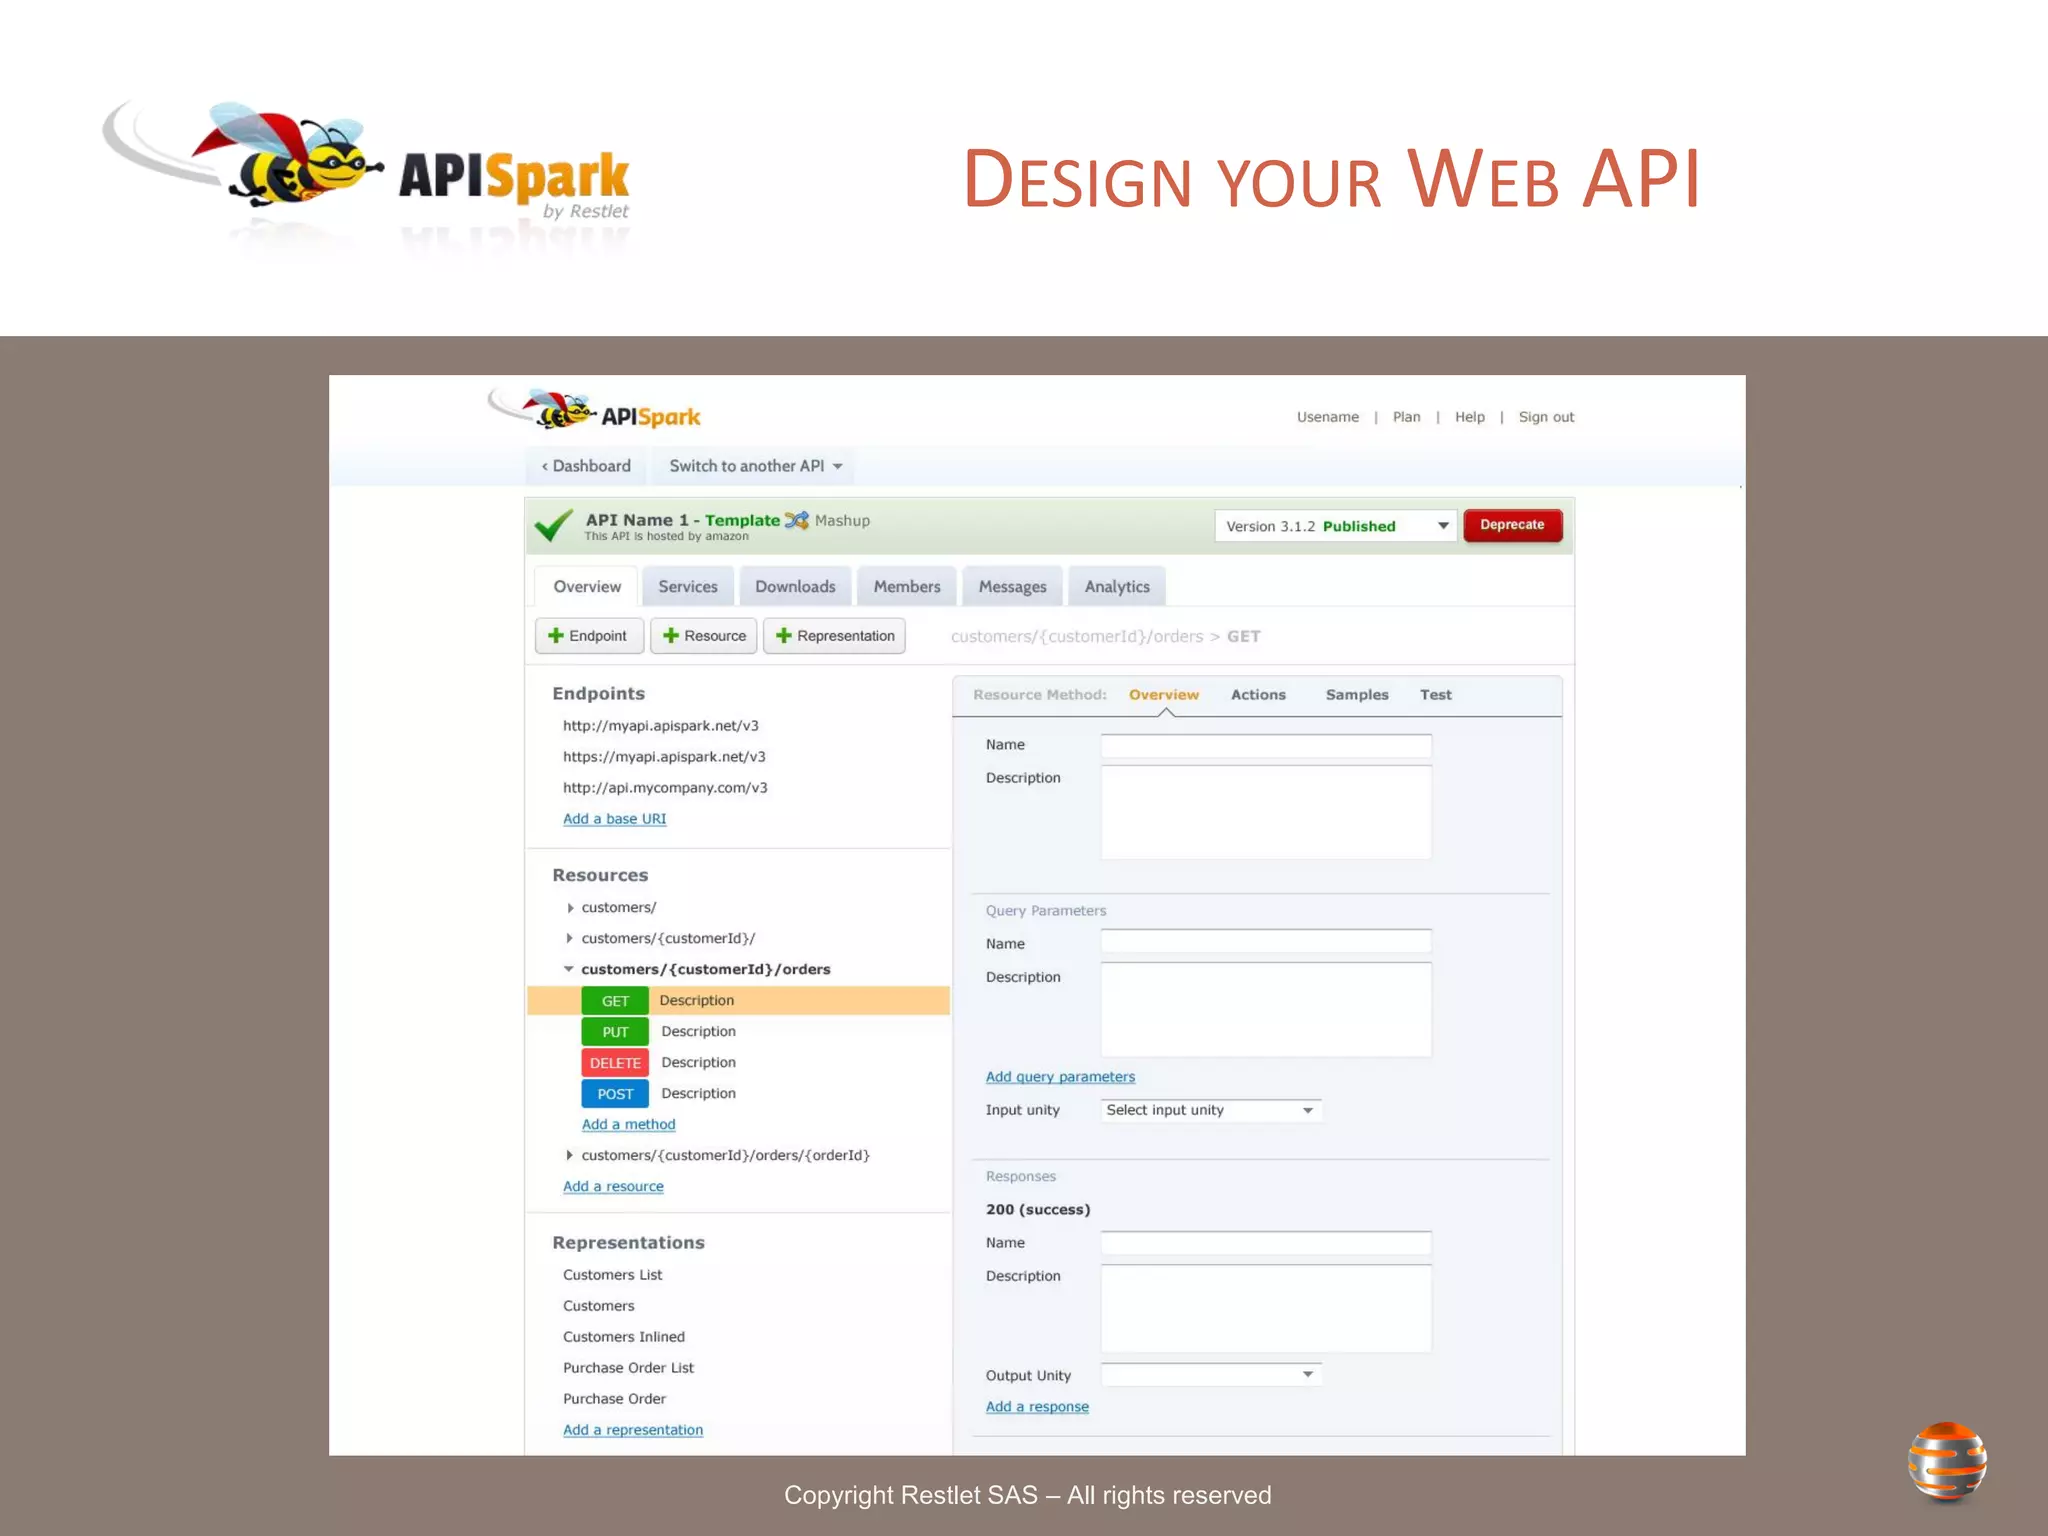Screen dimensions: 2048x1536
Task: Switch to the Downloads tab
Action: [795, 587]
